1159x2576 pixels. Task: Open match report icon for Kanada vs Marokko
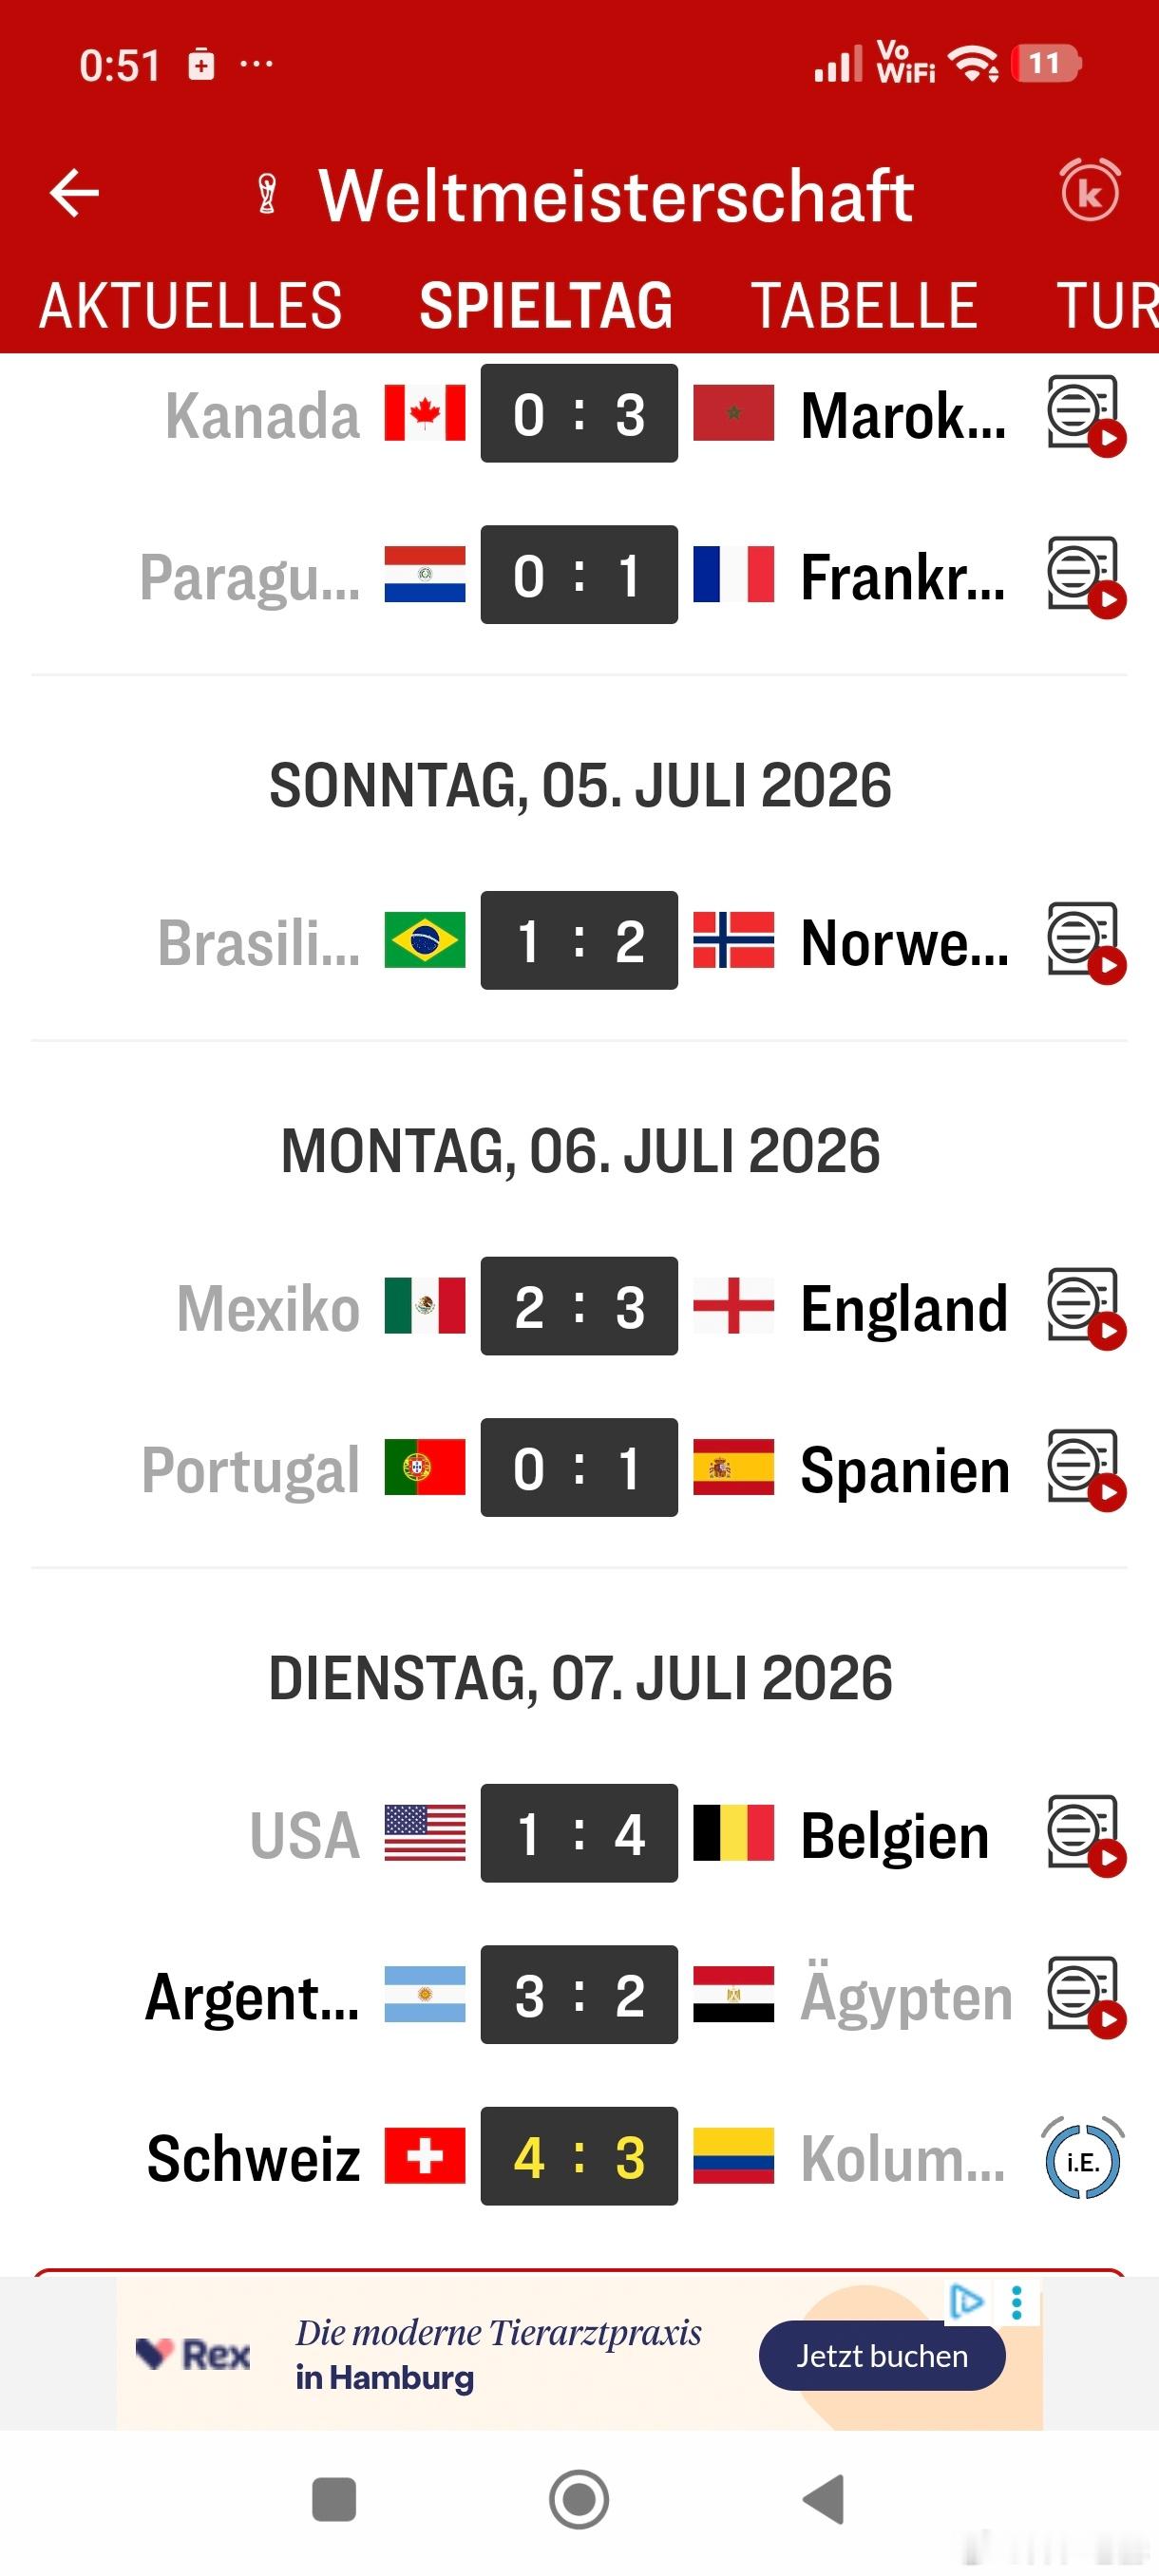point(1086,415)
